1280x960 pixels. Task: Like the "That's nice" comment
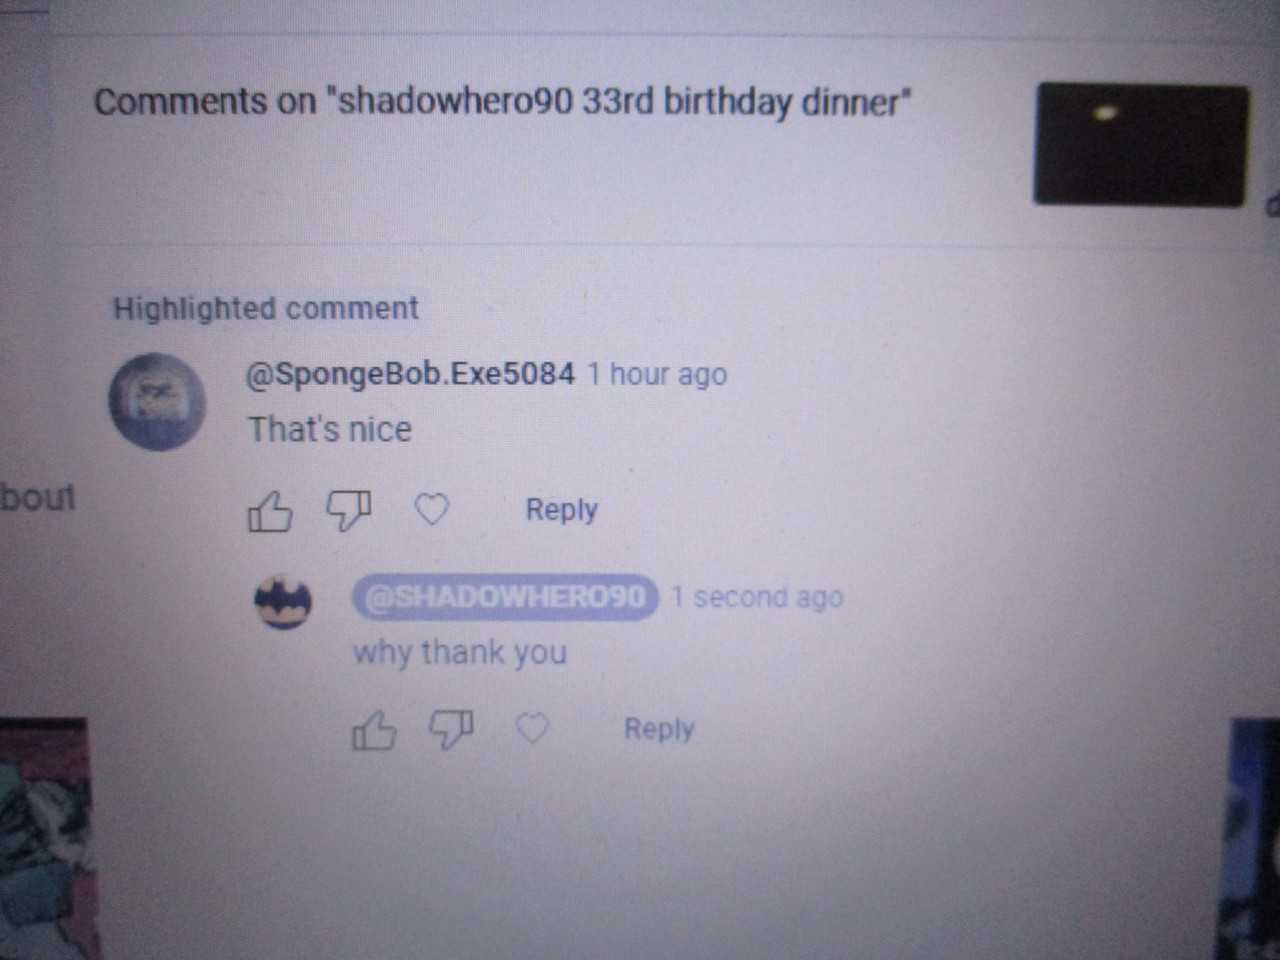pos(269,512)
